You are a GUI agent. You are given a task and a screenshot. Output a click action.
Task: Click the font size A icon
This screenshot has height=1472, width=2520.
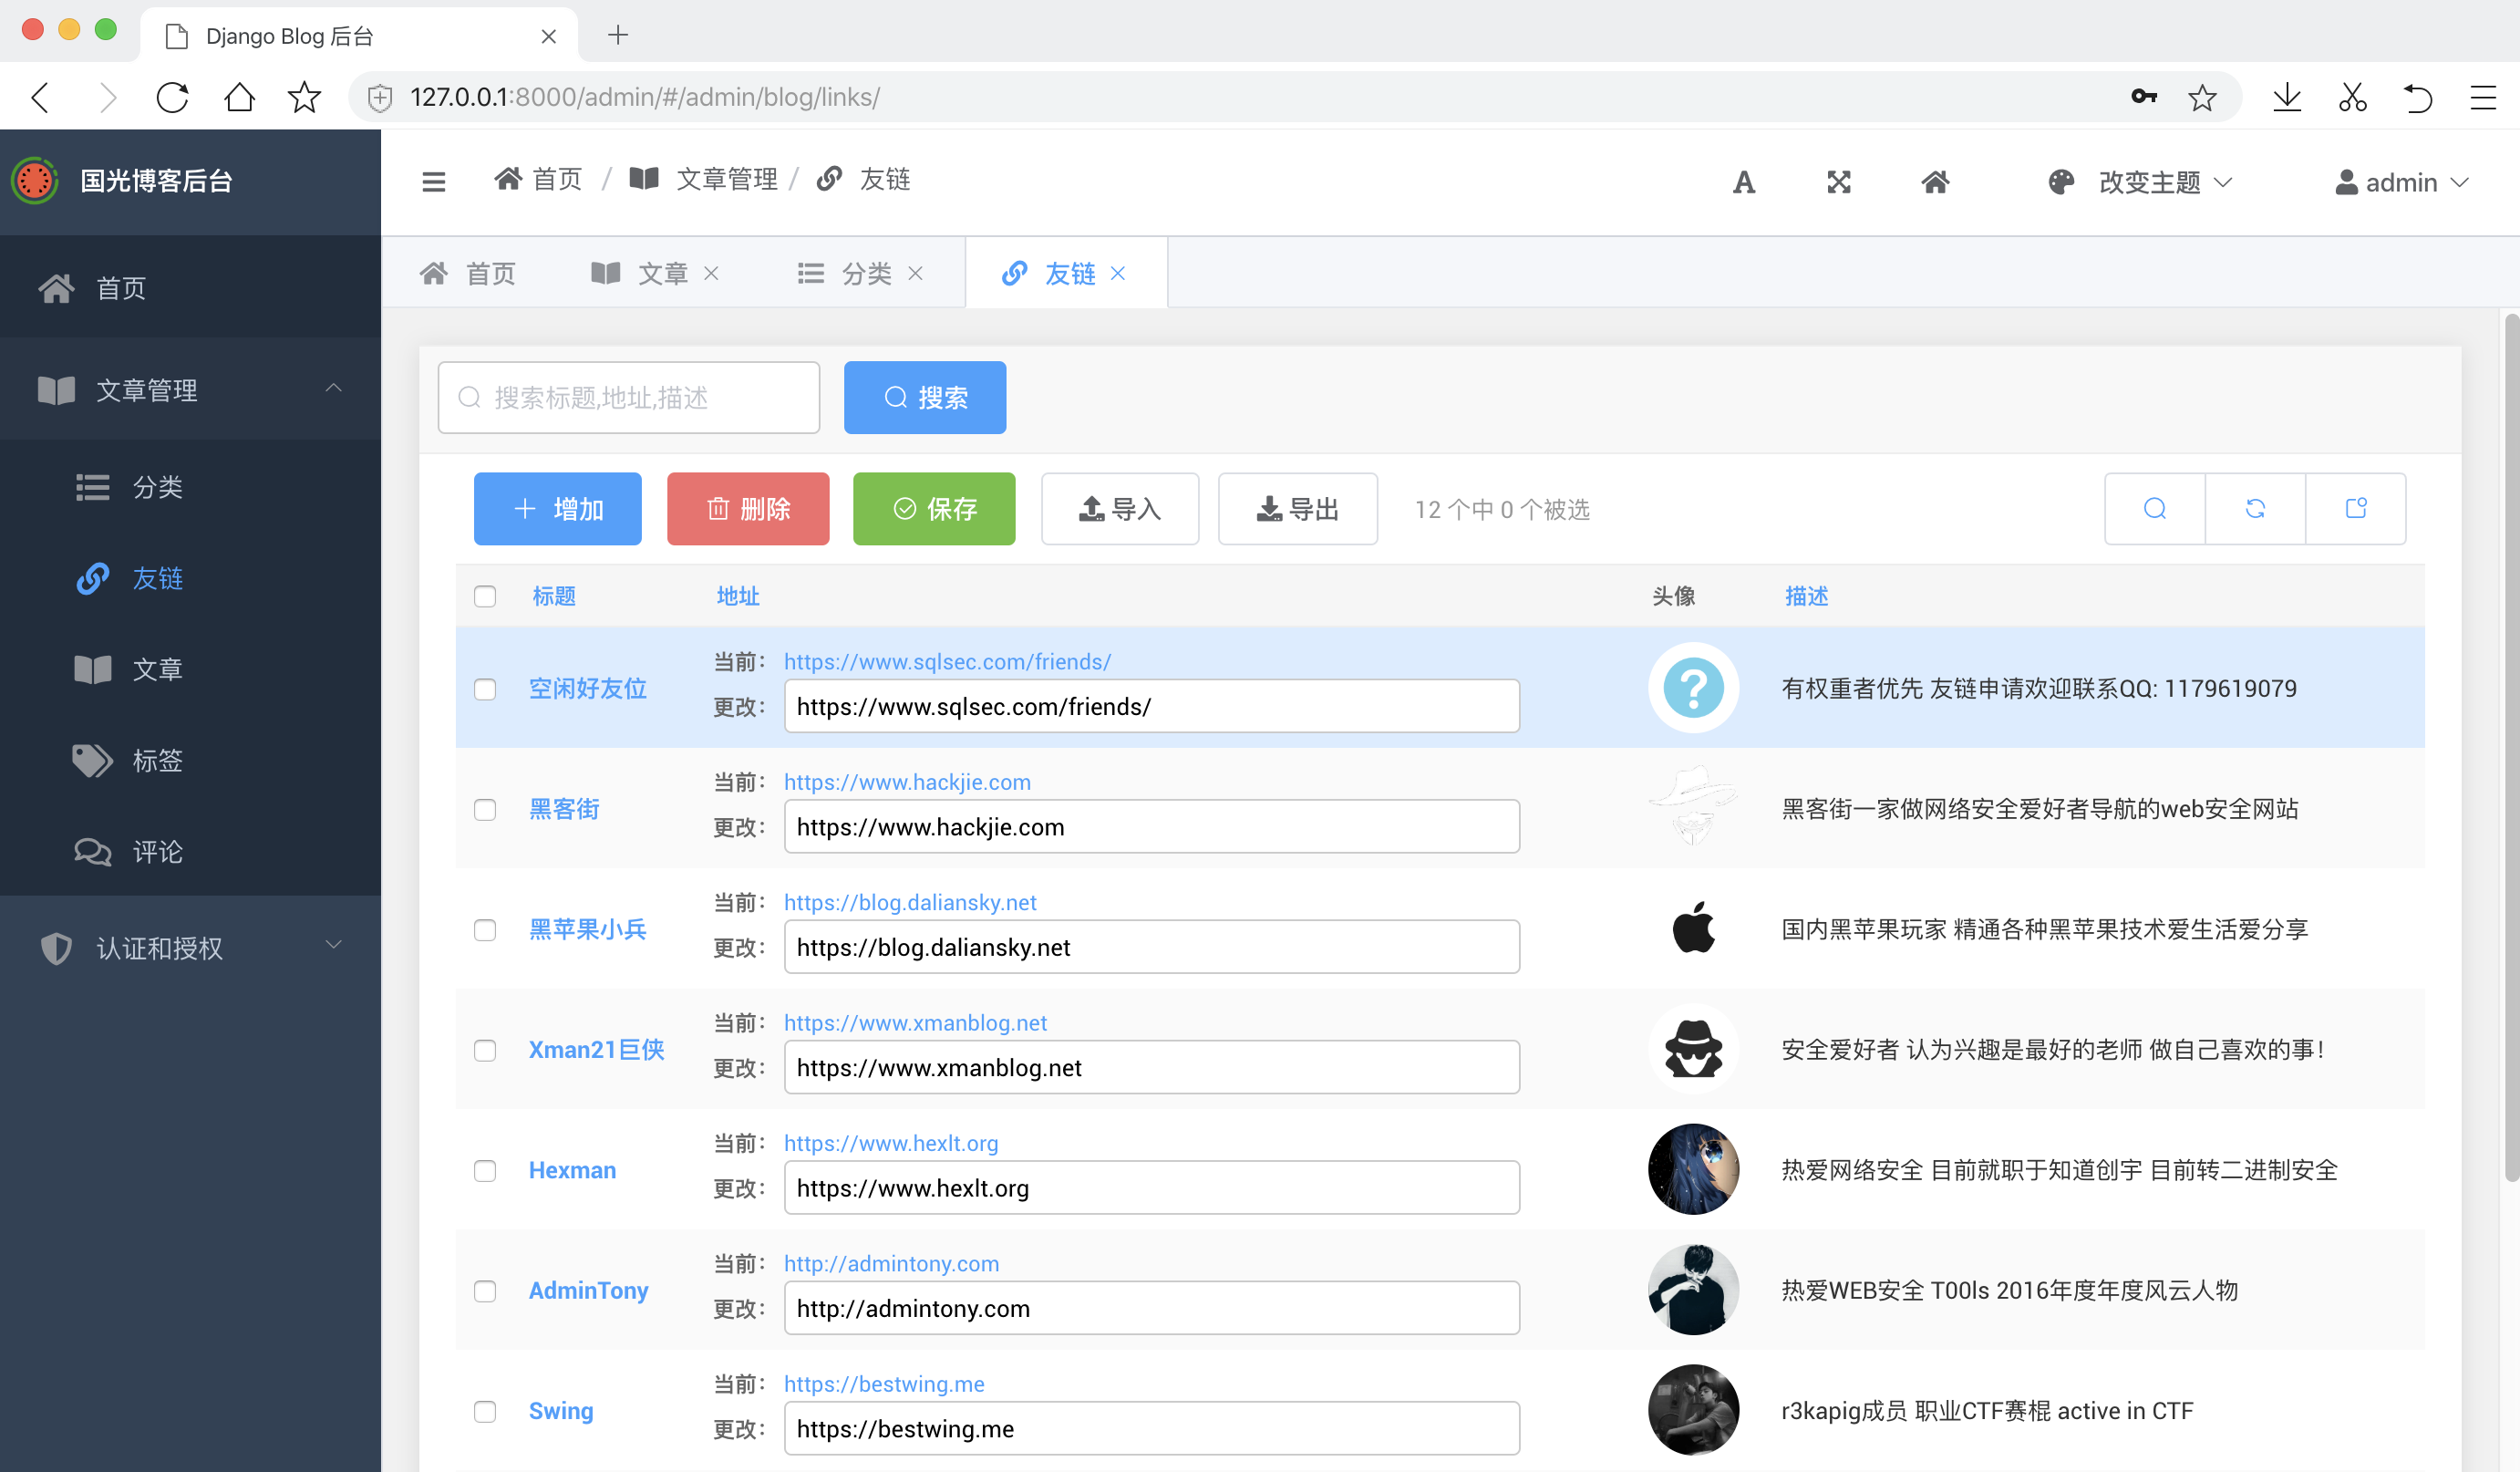tap(1743, 182)
